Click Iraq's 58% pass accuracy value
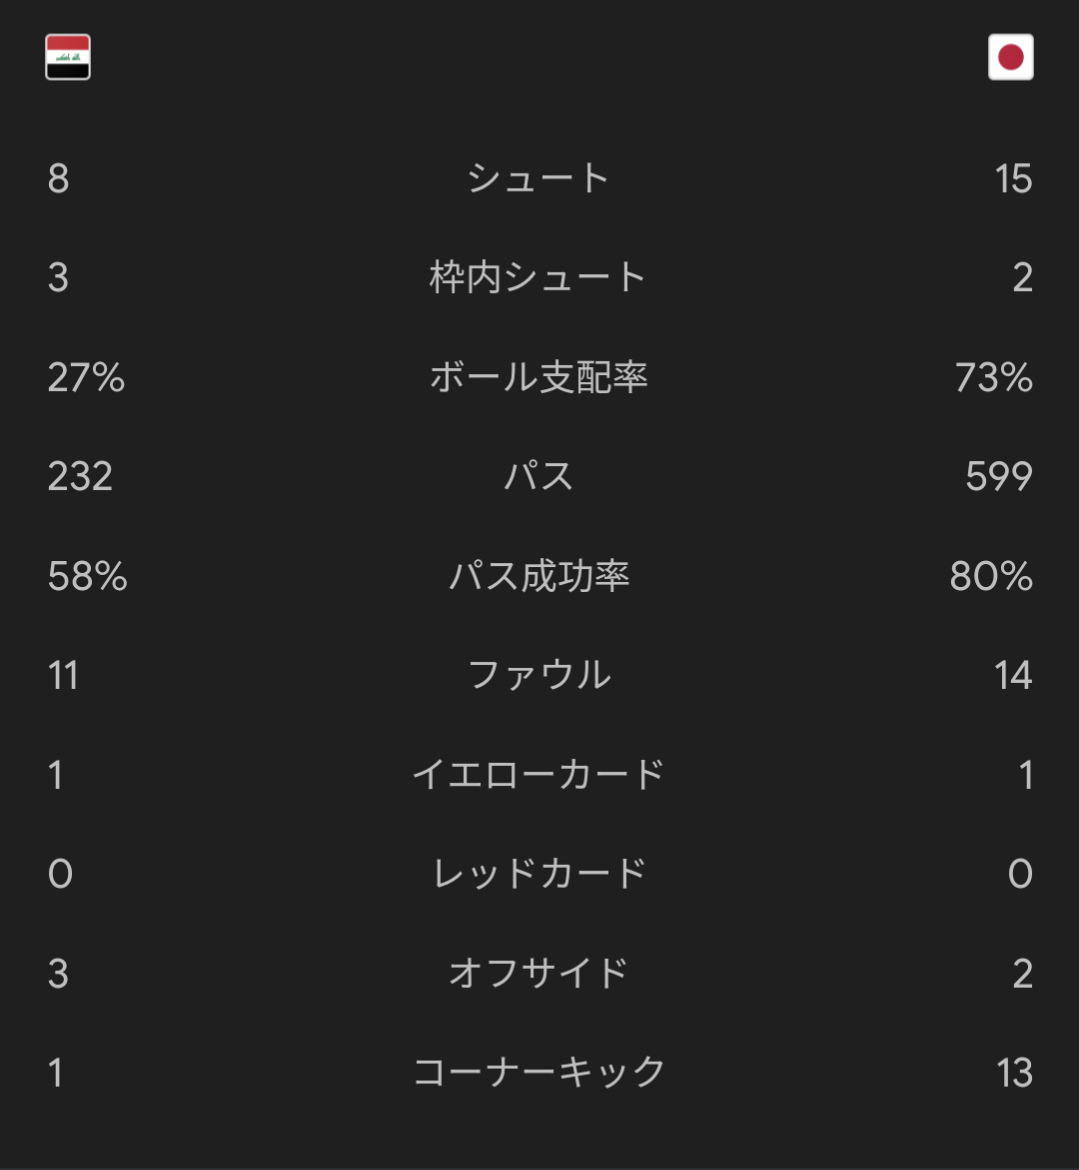This screenshot has width=1079, height=1170. pos(87,576)
